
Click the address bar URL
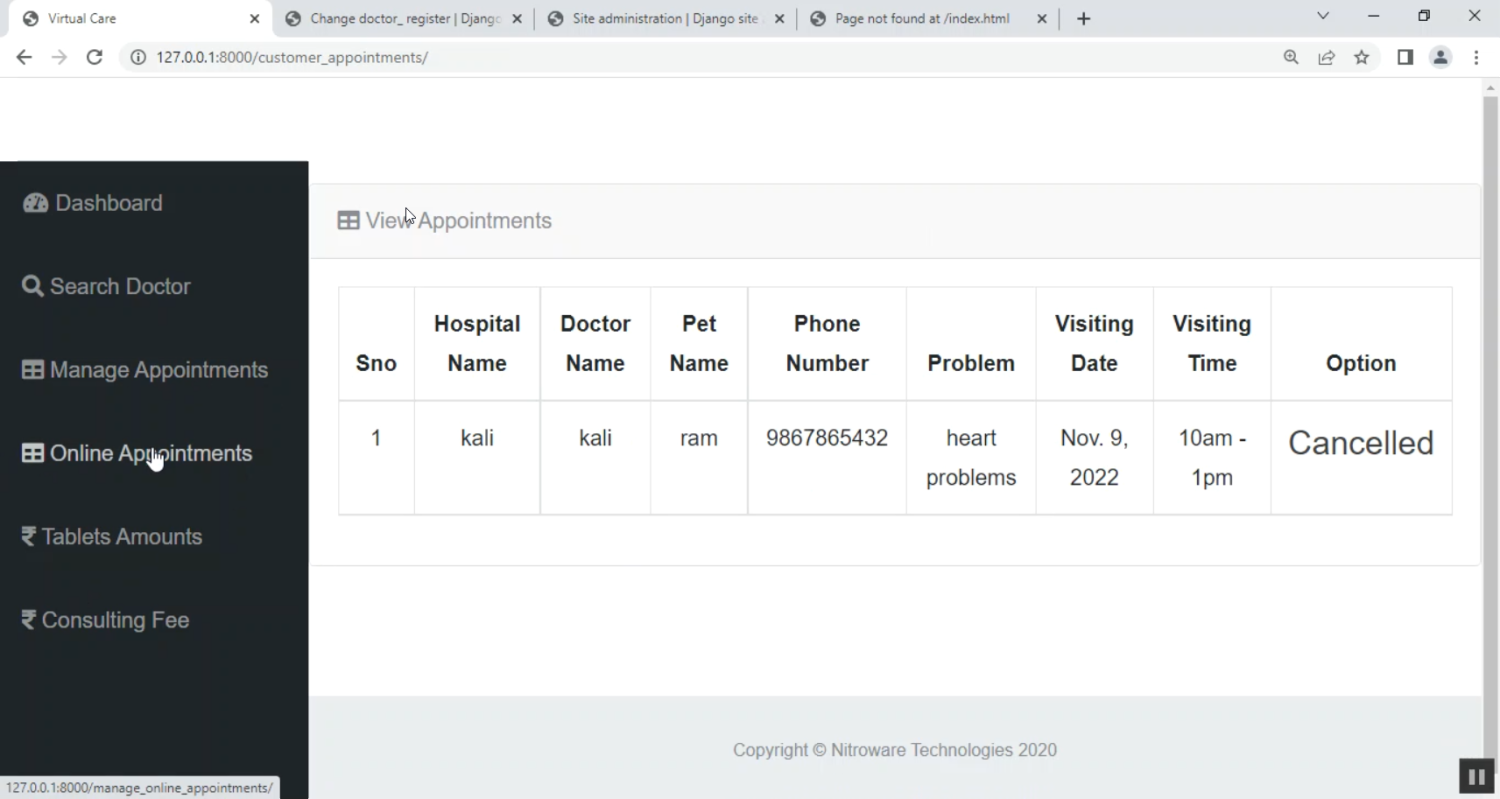[x=292, y=58]
